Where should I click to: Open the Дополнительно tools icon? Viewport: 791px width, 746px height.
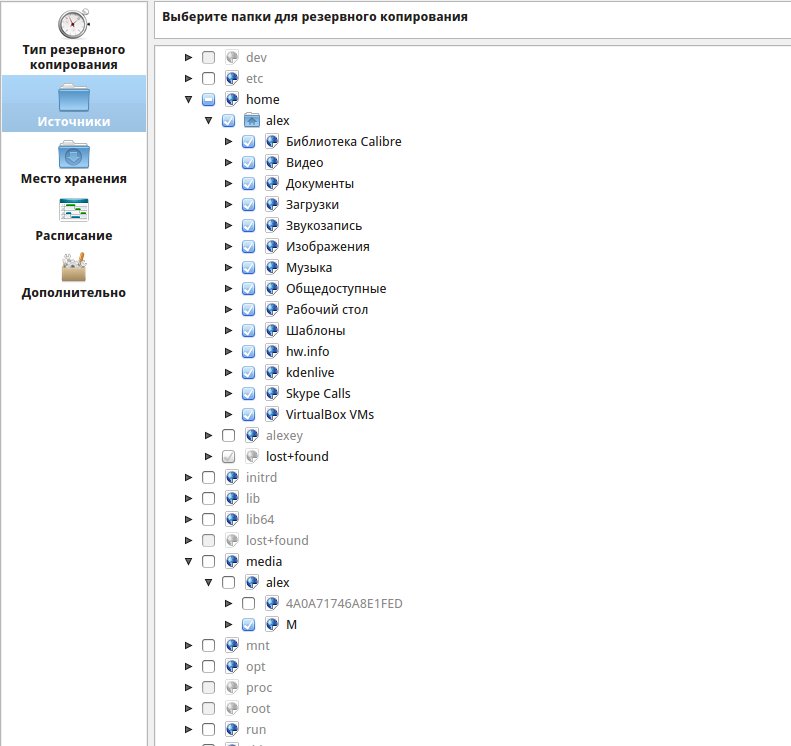(74, 267)
